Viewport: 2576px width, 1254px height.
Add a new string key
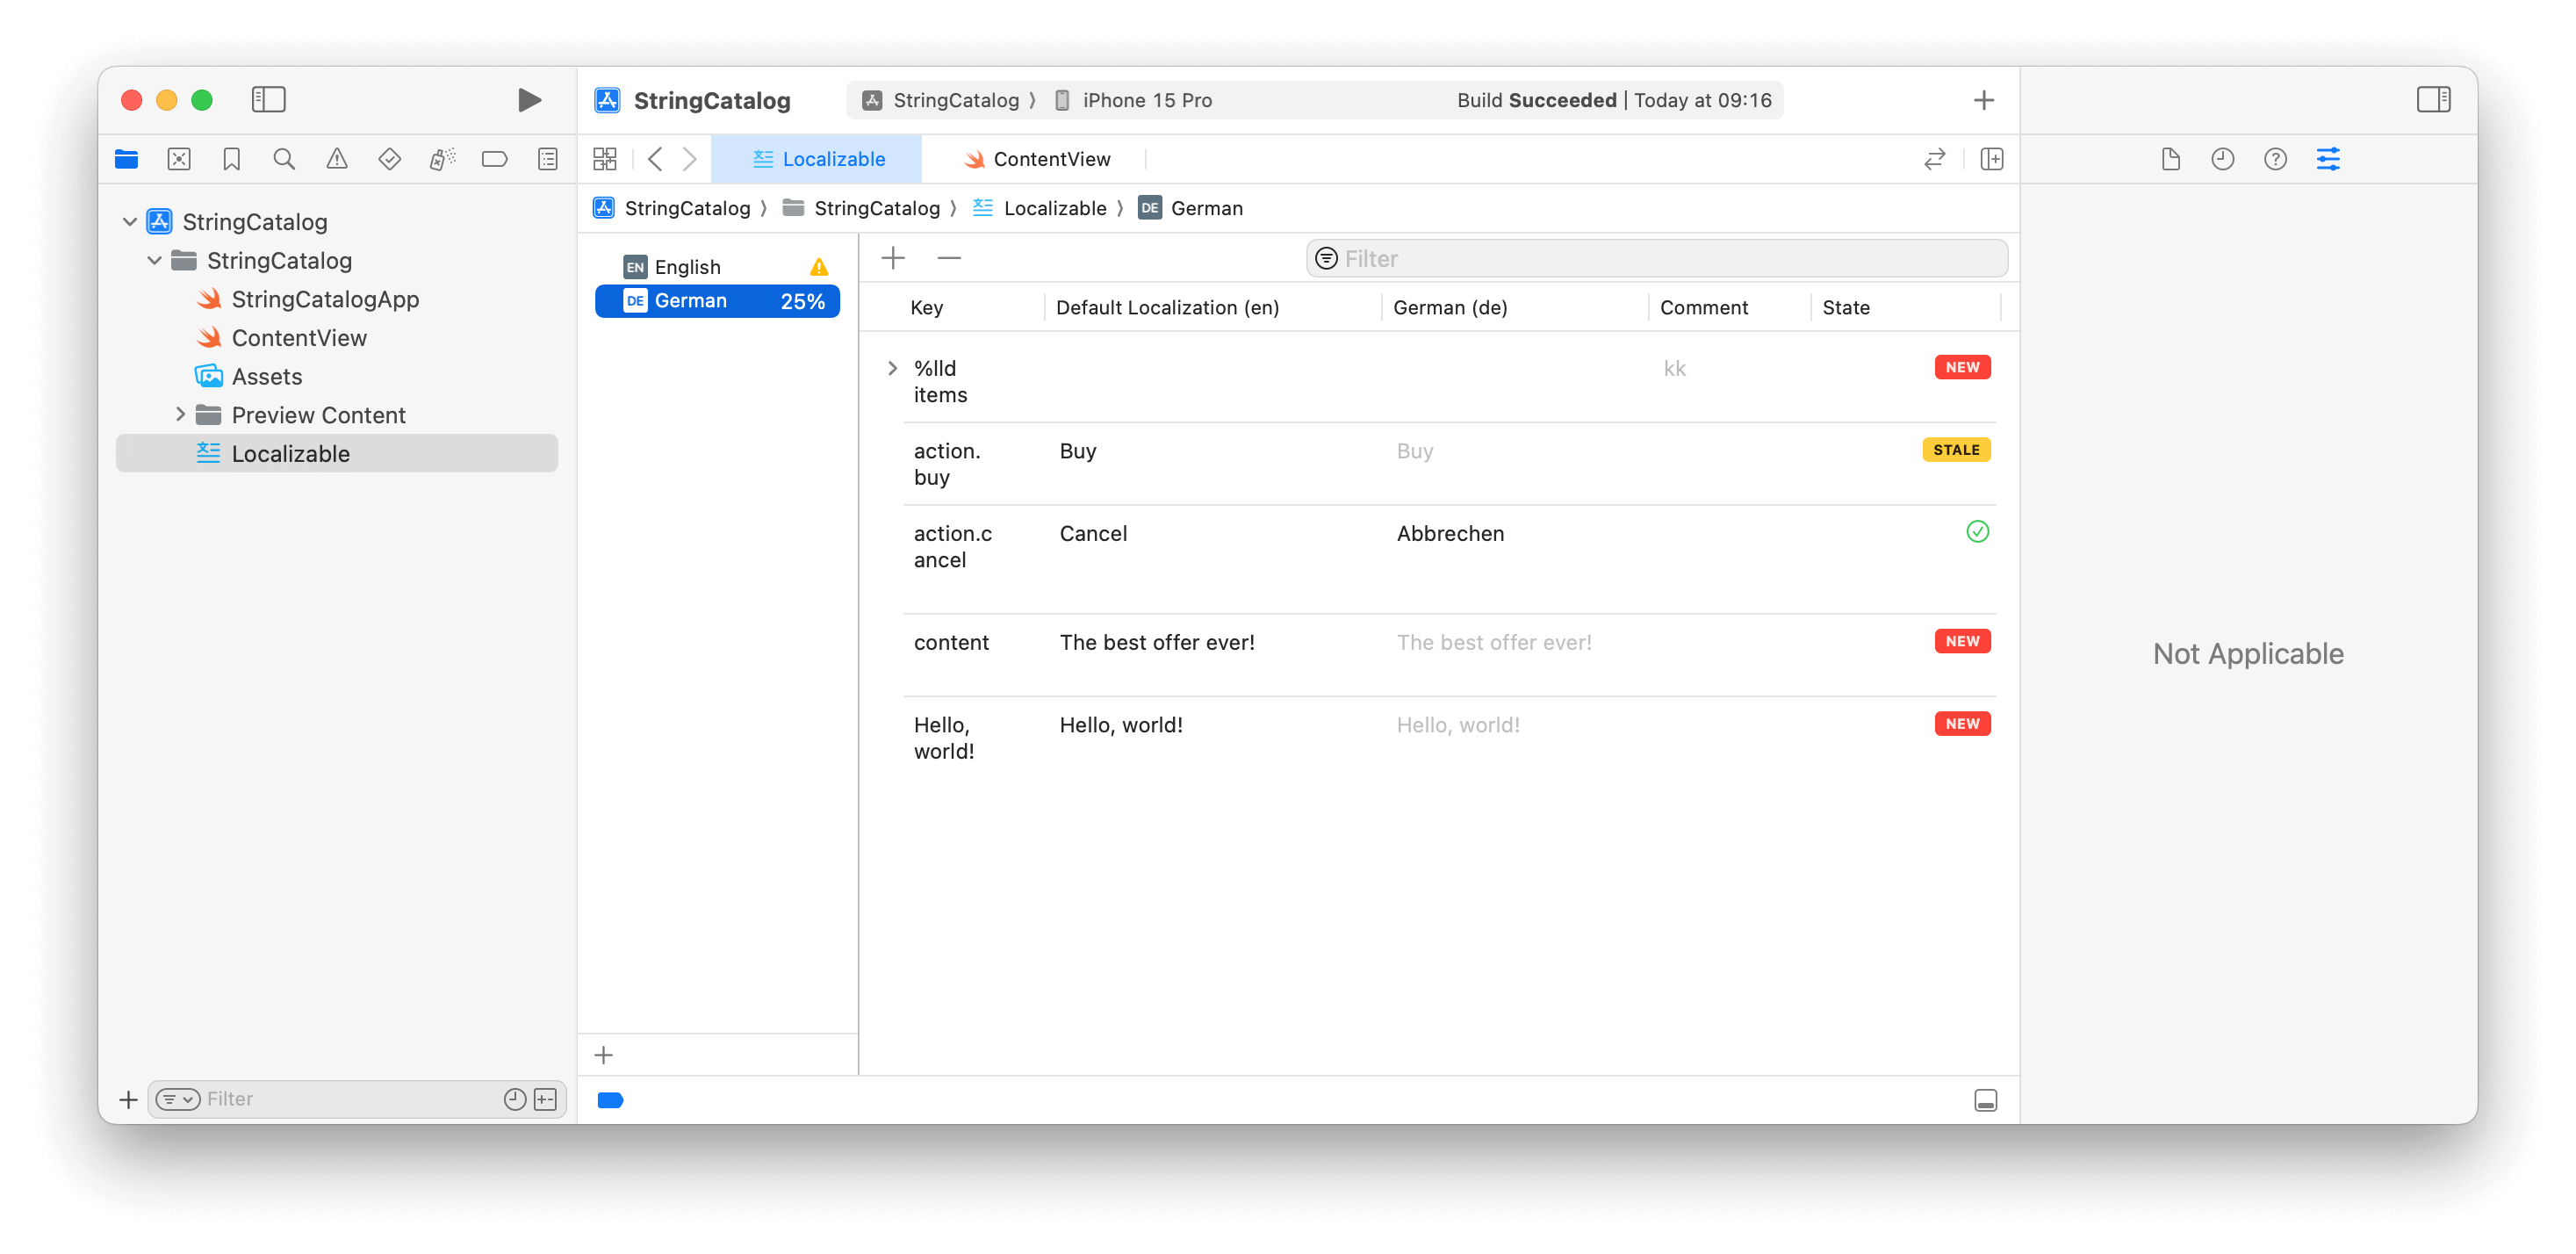pyautogui.click(x=893, y=258)
